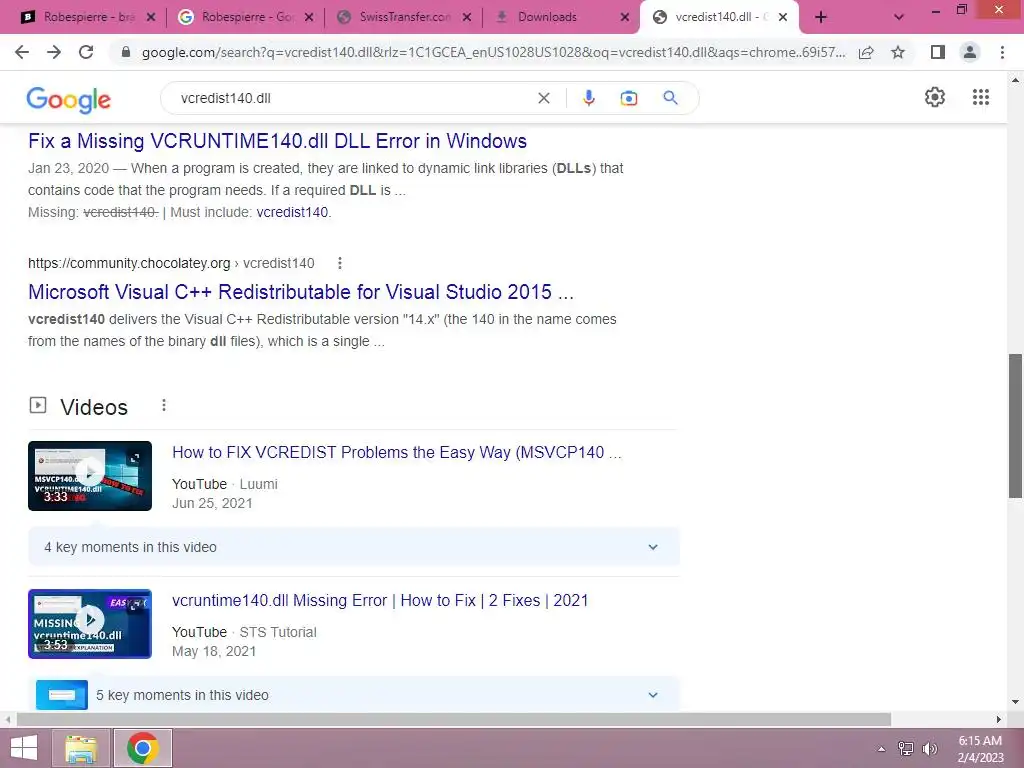Open Chrome profile avatar
Viewport: 1024px width, 768px height.
[x=970, y=52]
